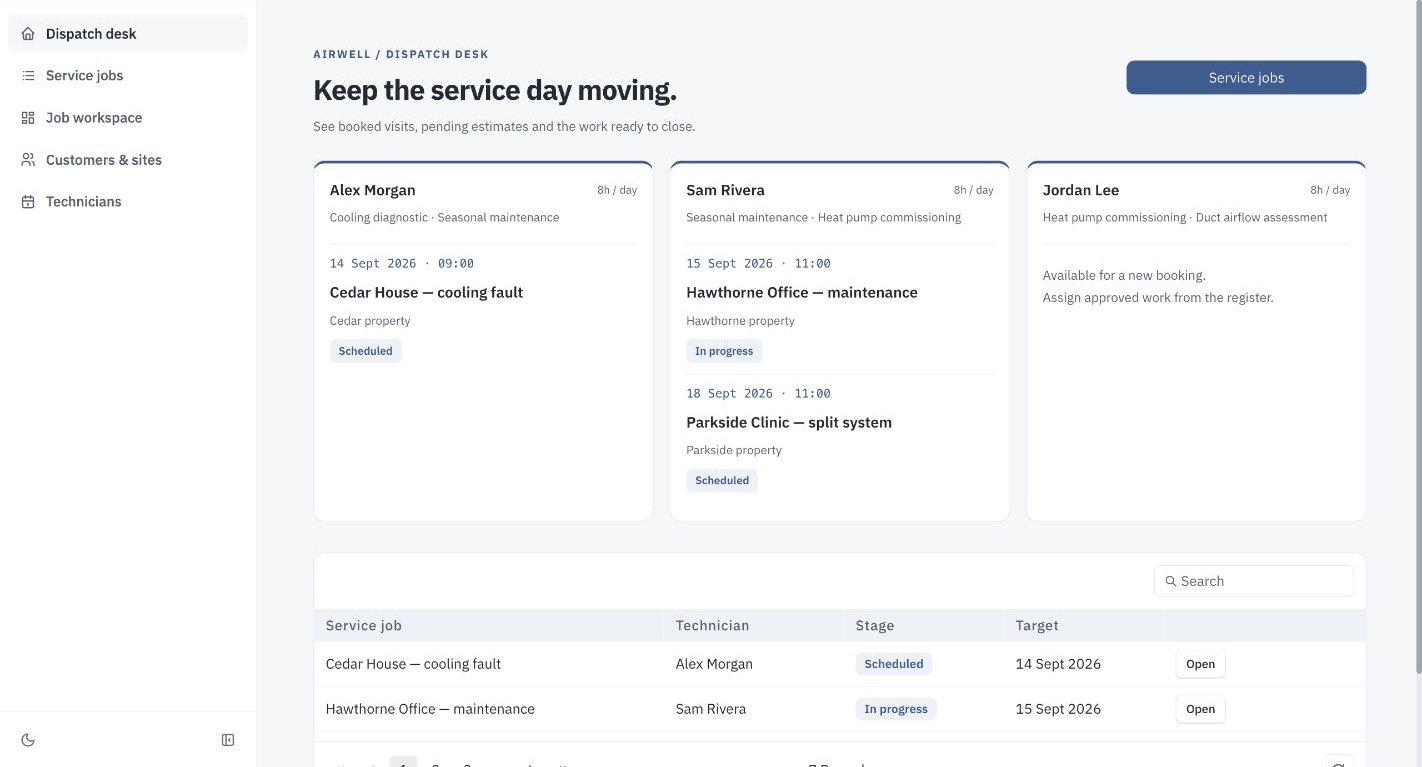Collapse the sidebar panel icon
Screen dimensions: 1422x767
[228, 740]
